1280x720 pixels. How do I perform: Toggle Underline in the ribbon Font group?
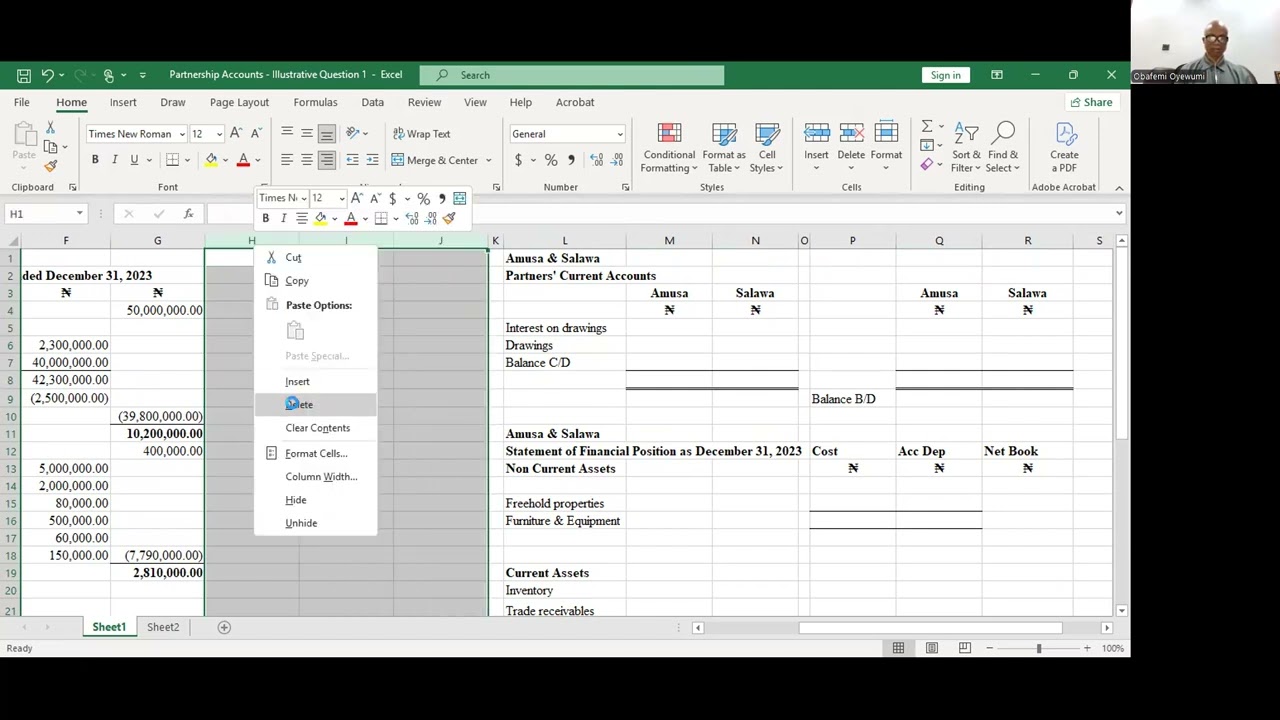click(133, 160)
